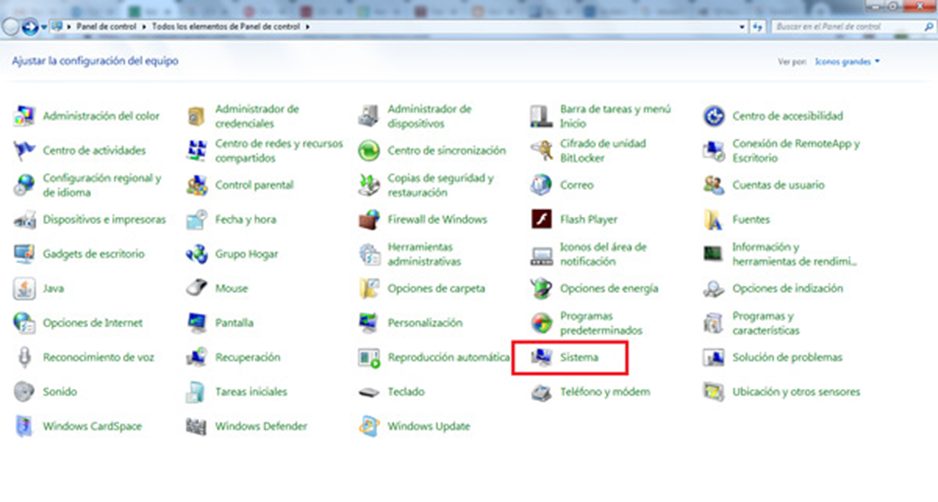Open Centro de redes y recursos compartidos icon

click(196, 150)
